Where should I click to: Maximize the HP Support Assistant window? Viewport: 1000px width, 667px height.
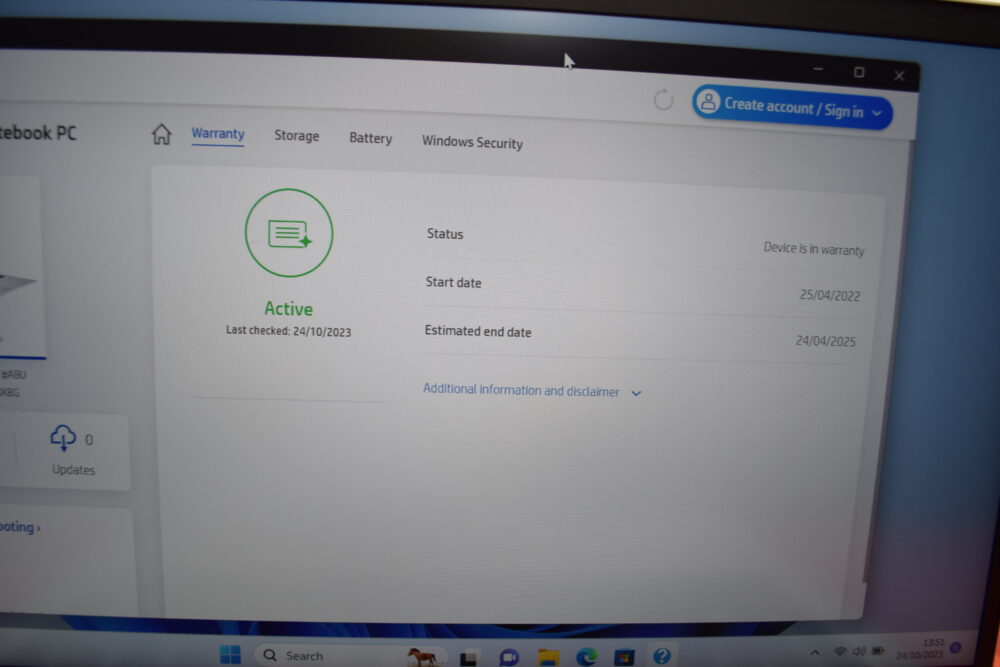(x=859, y=72)
